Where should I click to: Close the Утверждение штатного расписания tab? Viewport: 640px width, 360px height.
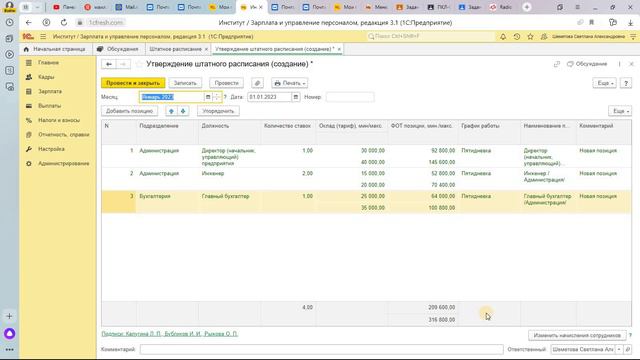coord(339,49)
